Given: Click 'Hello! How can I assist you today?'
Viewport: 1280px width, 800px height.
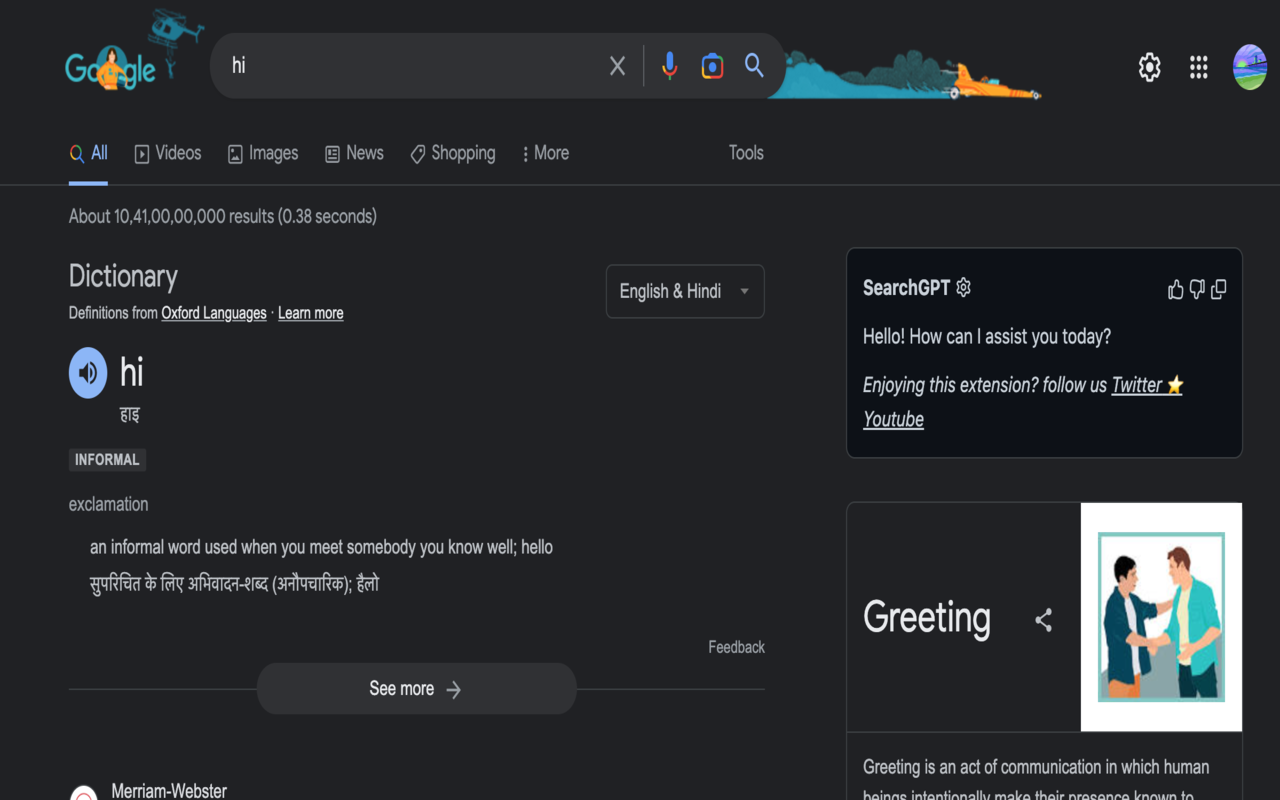Looking at the screenshot, I should [987, 337].
